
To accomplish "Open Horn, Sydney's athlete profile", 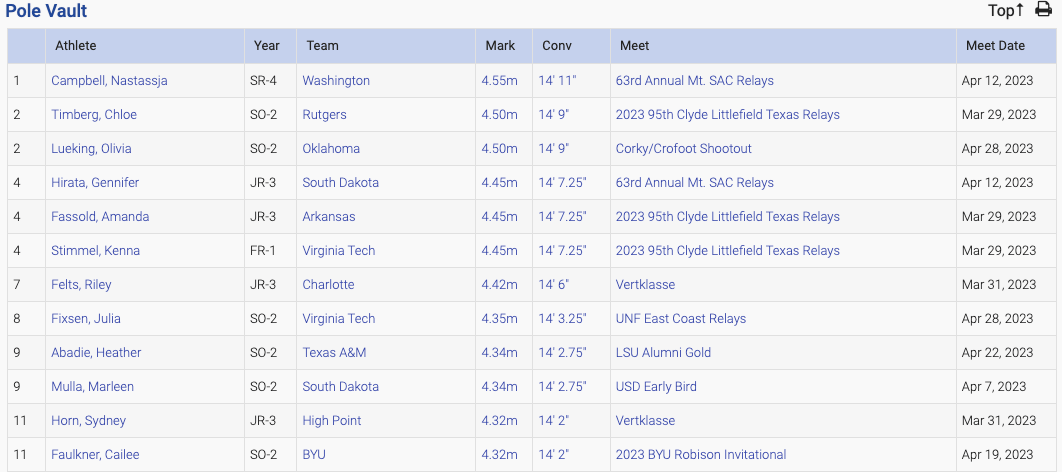I will pyautogui.click(x=88, y=420).
